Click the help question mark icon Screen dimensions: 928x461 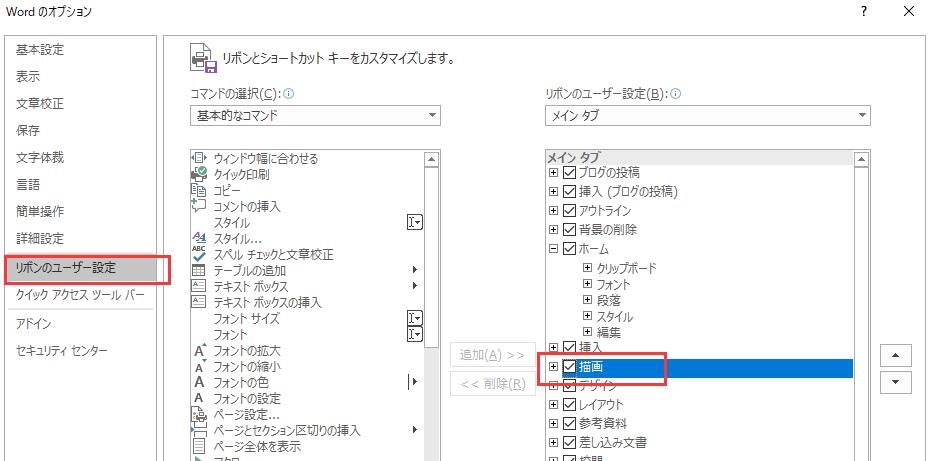(x=865, y=11)
